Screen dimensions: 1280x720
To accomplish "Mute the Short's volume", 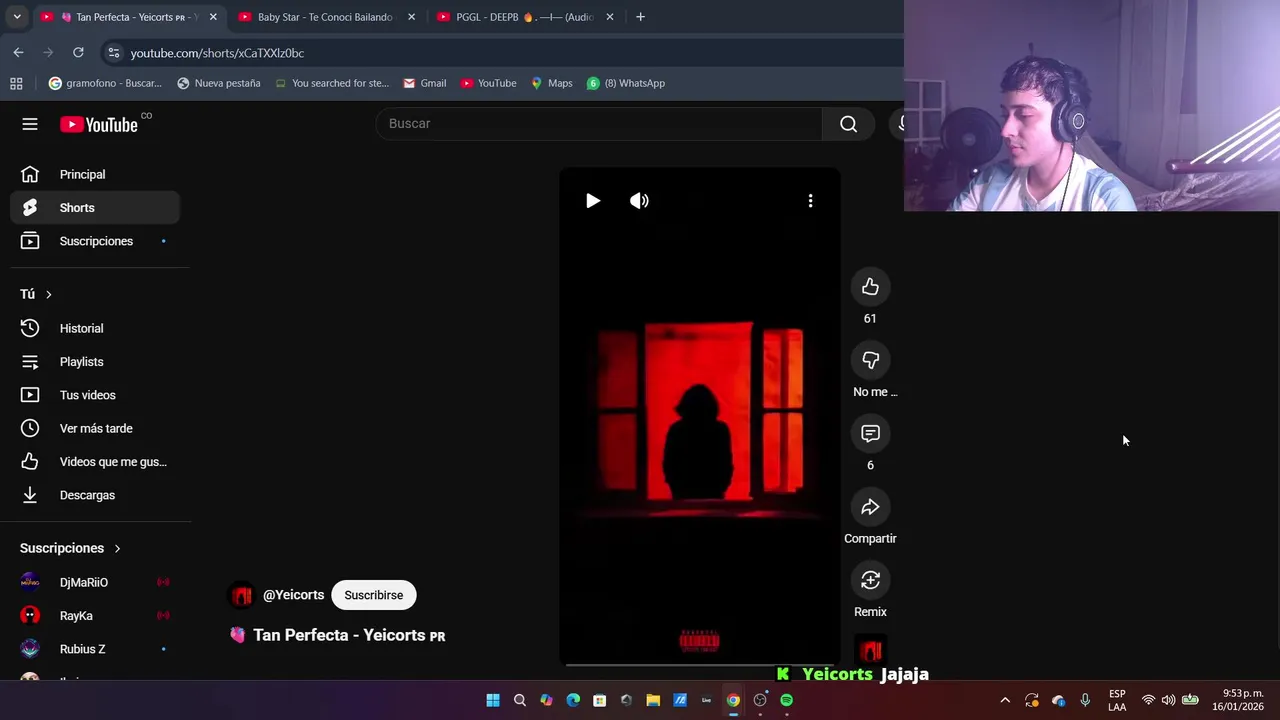I will (x=639, y=201).
